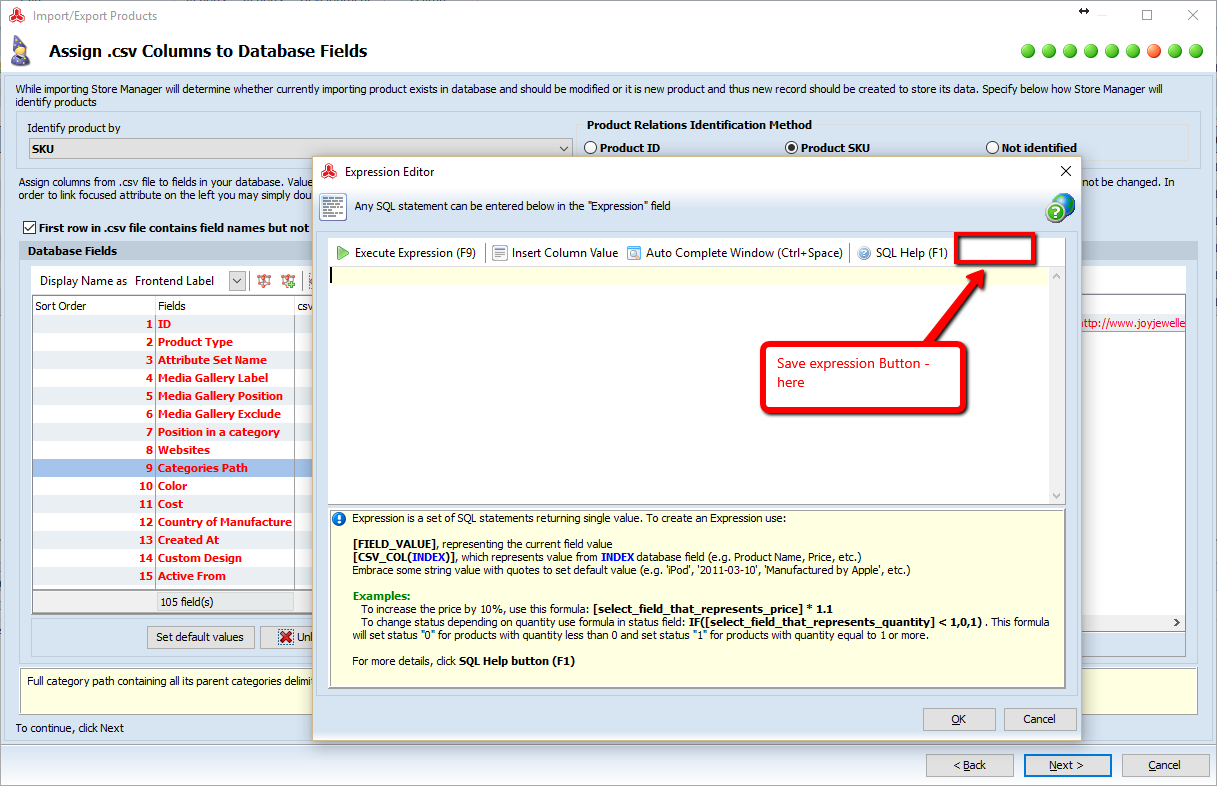
Task: Click the Insert Column Value icon
Action: pos(500,253)
